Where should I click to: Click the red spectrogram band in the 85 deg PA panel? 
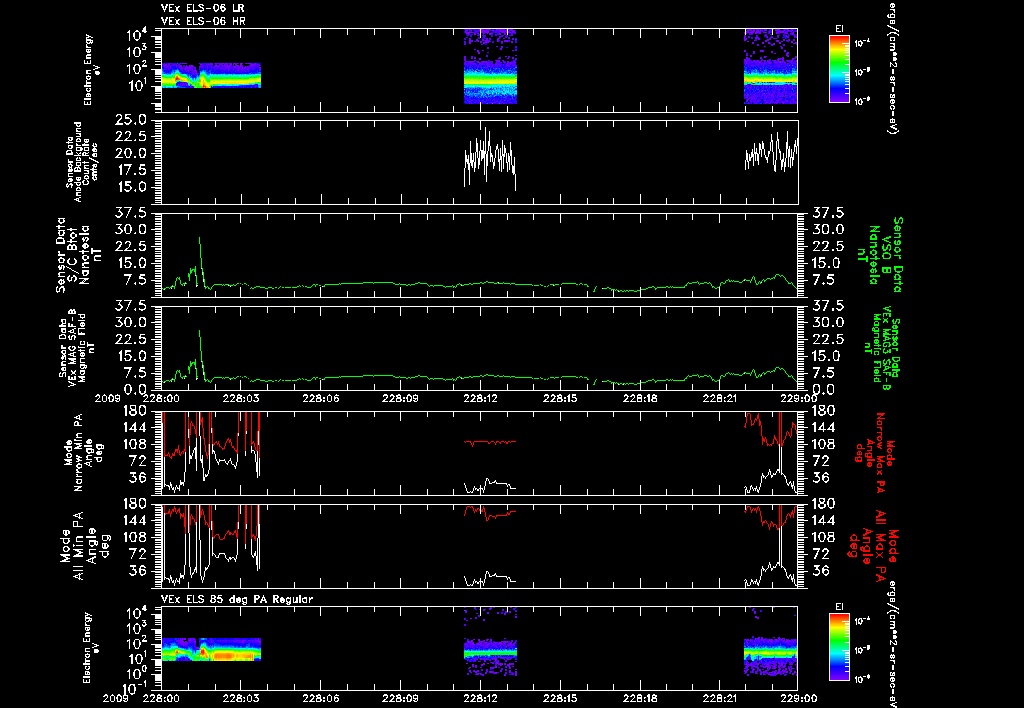[234, 654]
